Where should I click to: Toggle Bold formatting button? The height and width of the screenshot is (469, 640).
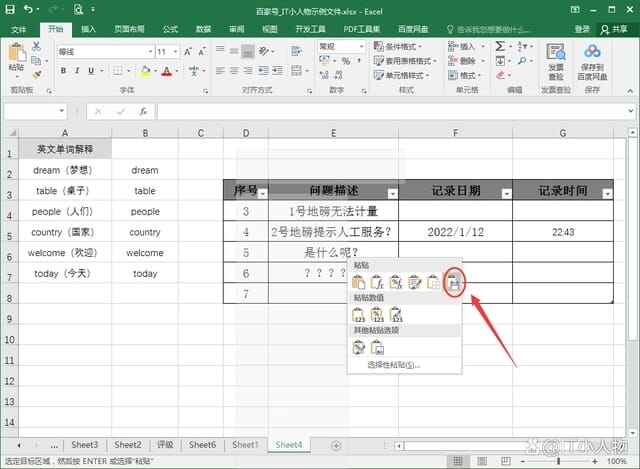coord(63,70)
